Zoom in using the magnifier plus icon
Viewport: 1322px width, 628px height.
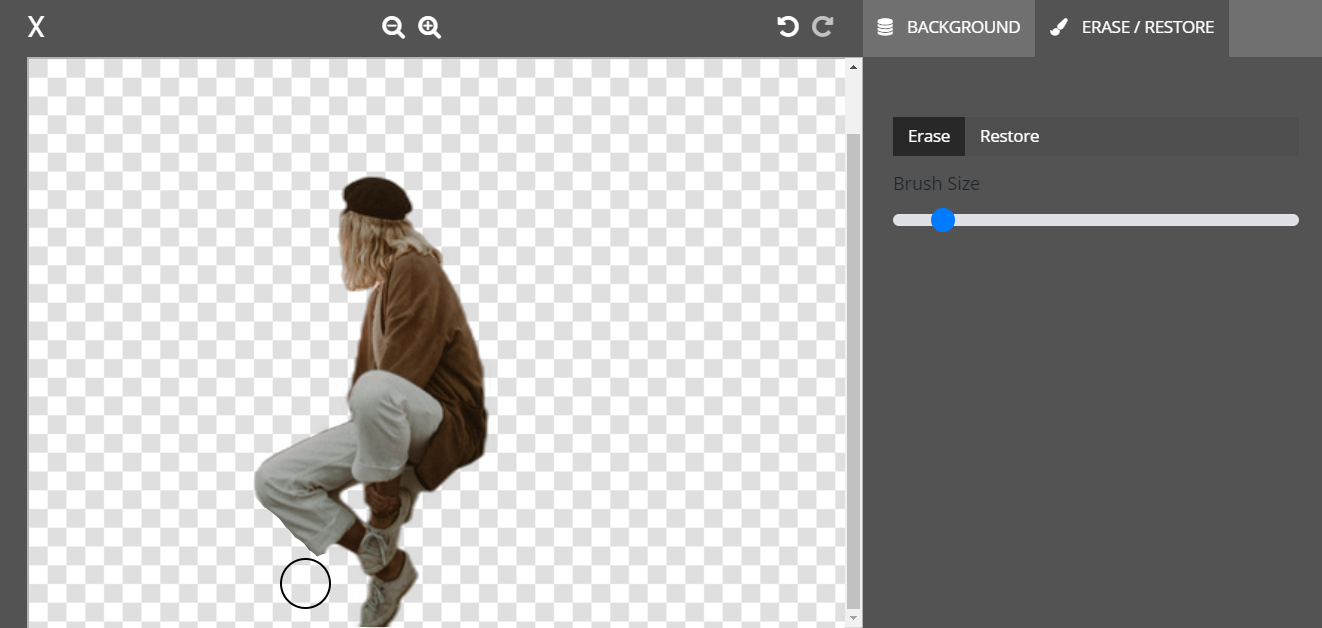point(429,27)
